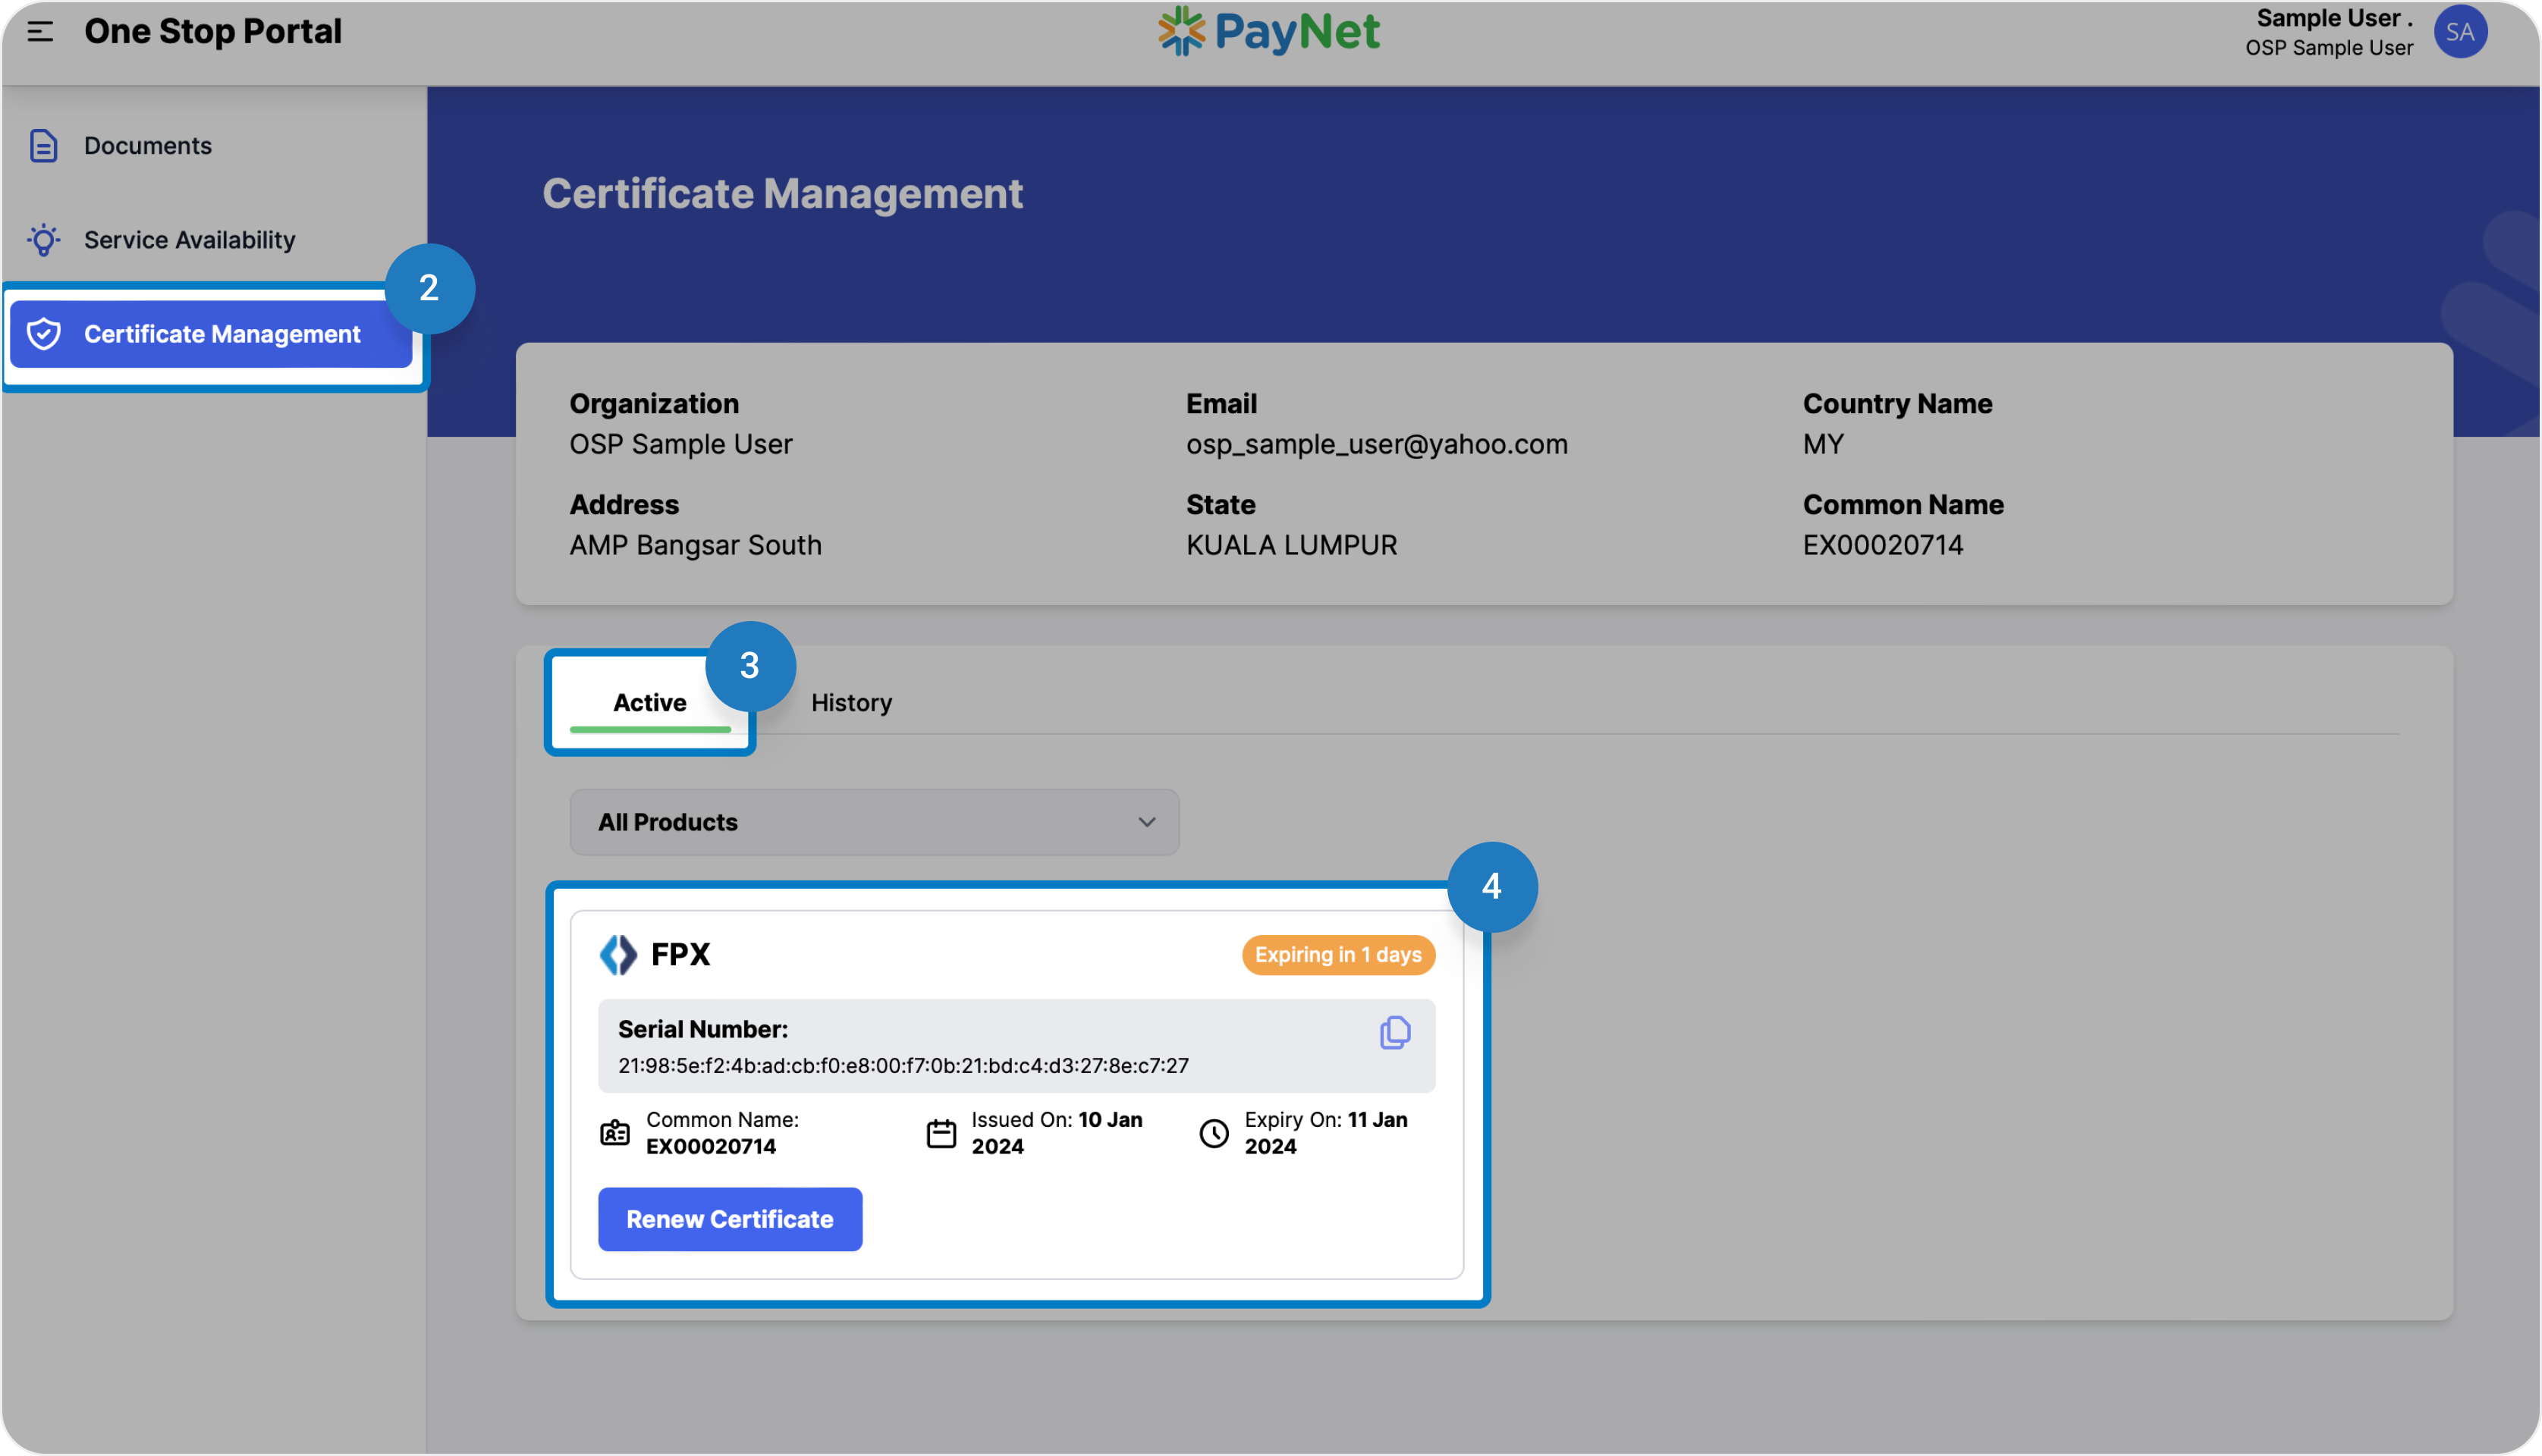Viewport: 2542px width, 1456px height.
Task: Click the Certificate Management page heading
Action: (782, 194)
